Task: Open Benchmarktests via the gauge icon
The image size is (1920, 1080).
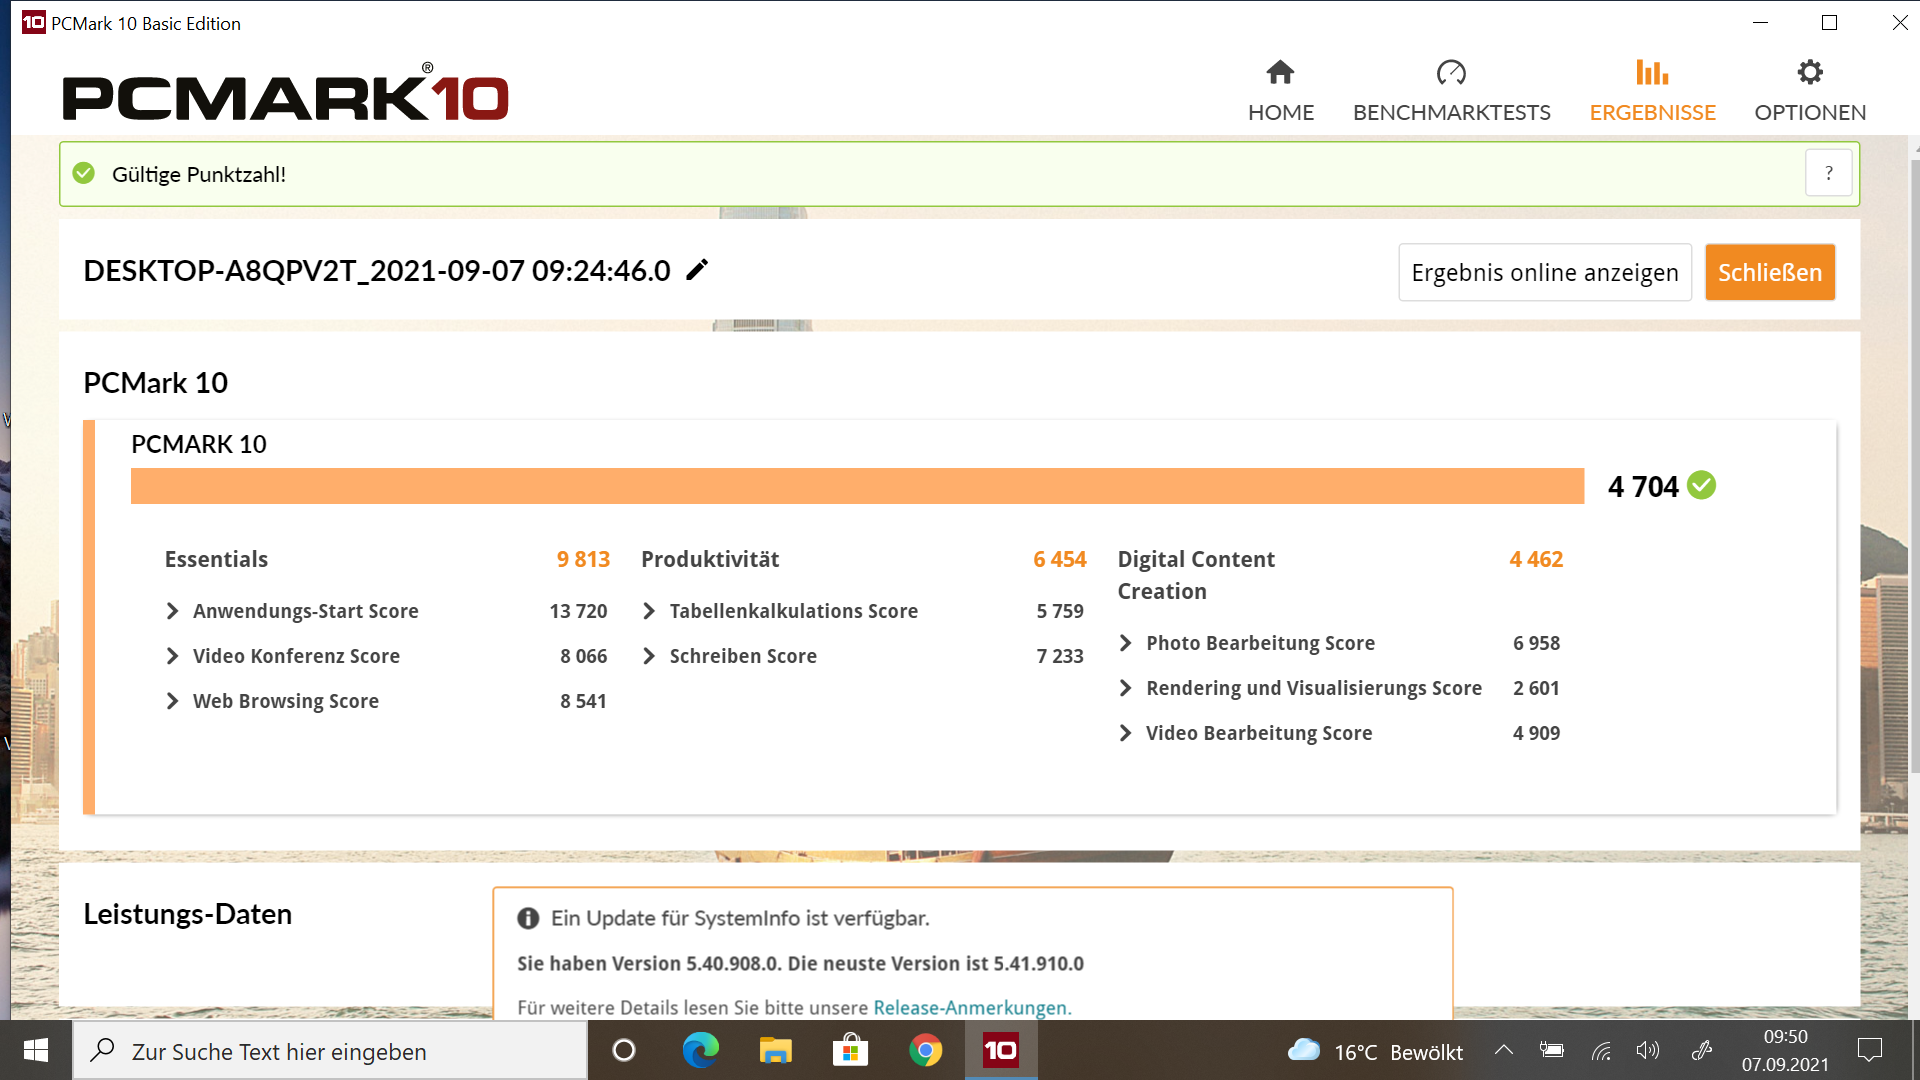Action: tap(1451, 73)
